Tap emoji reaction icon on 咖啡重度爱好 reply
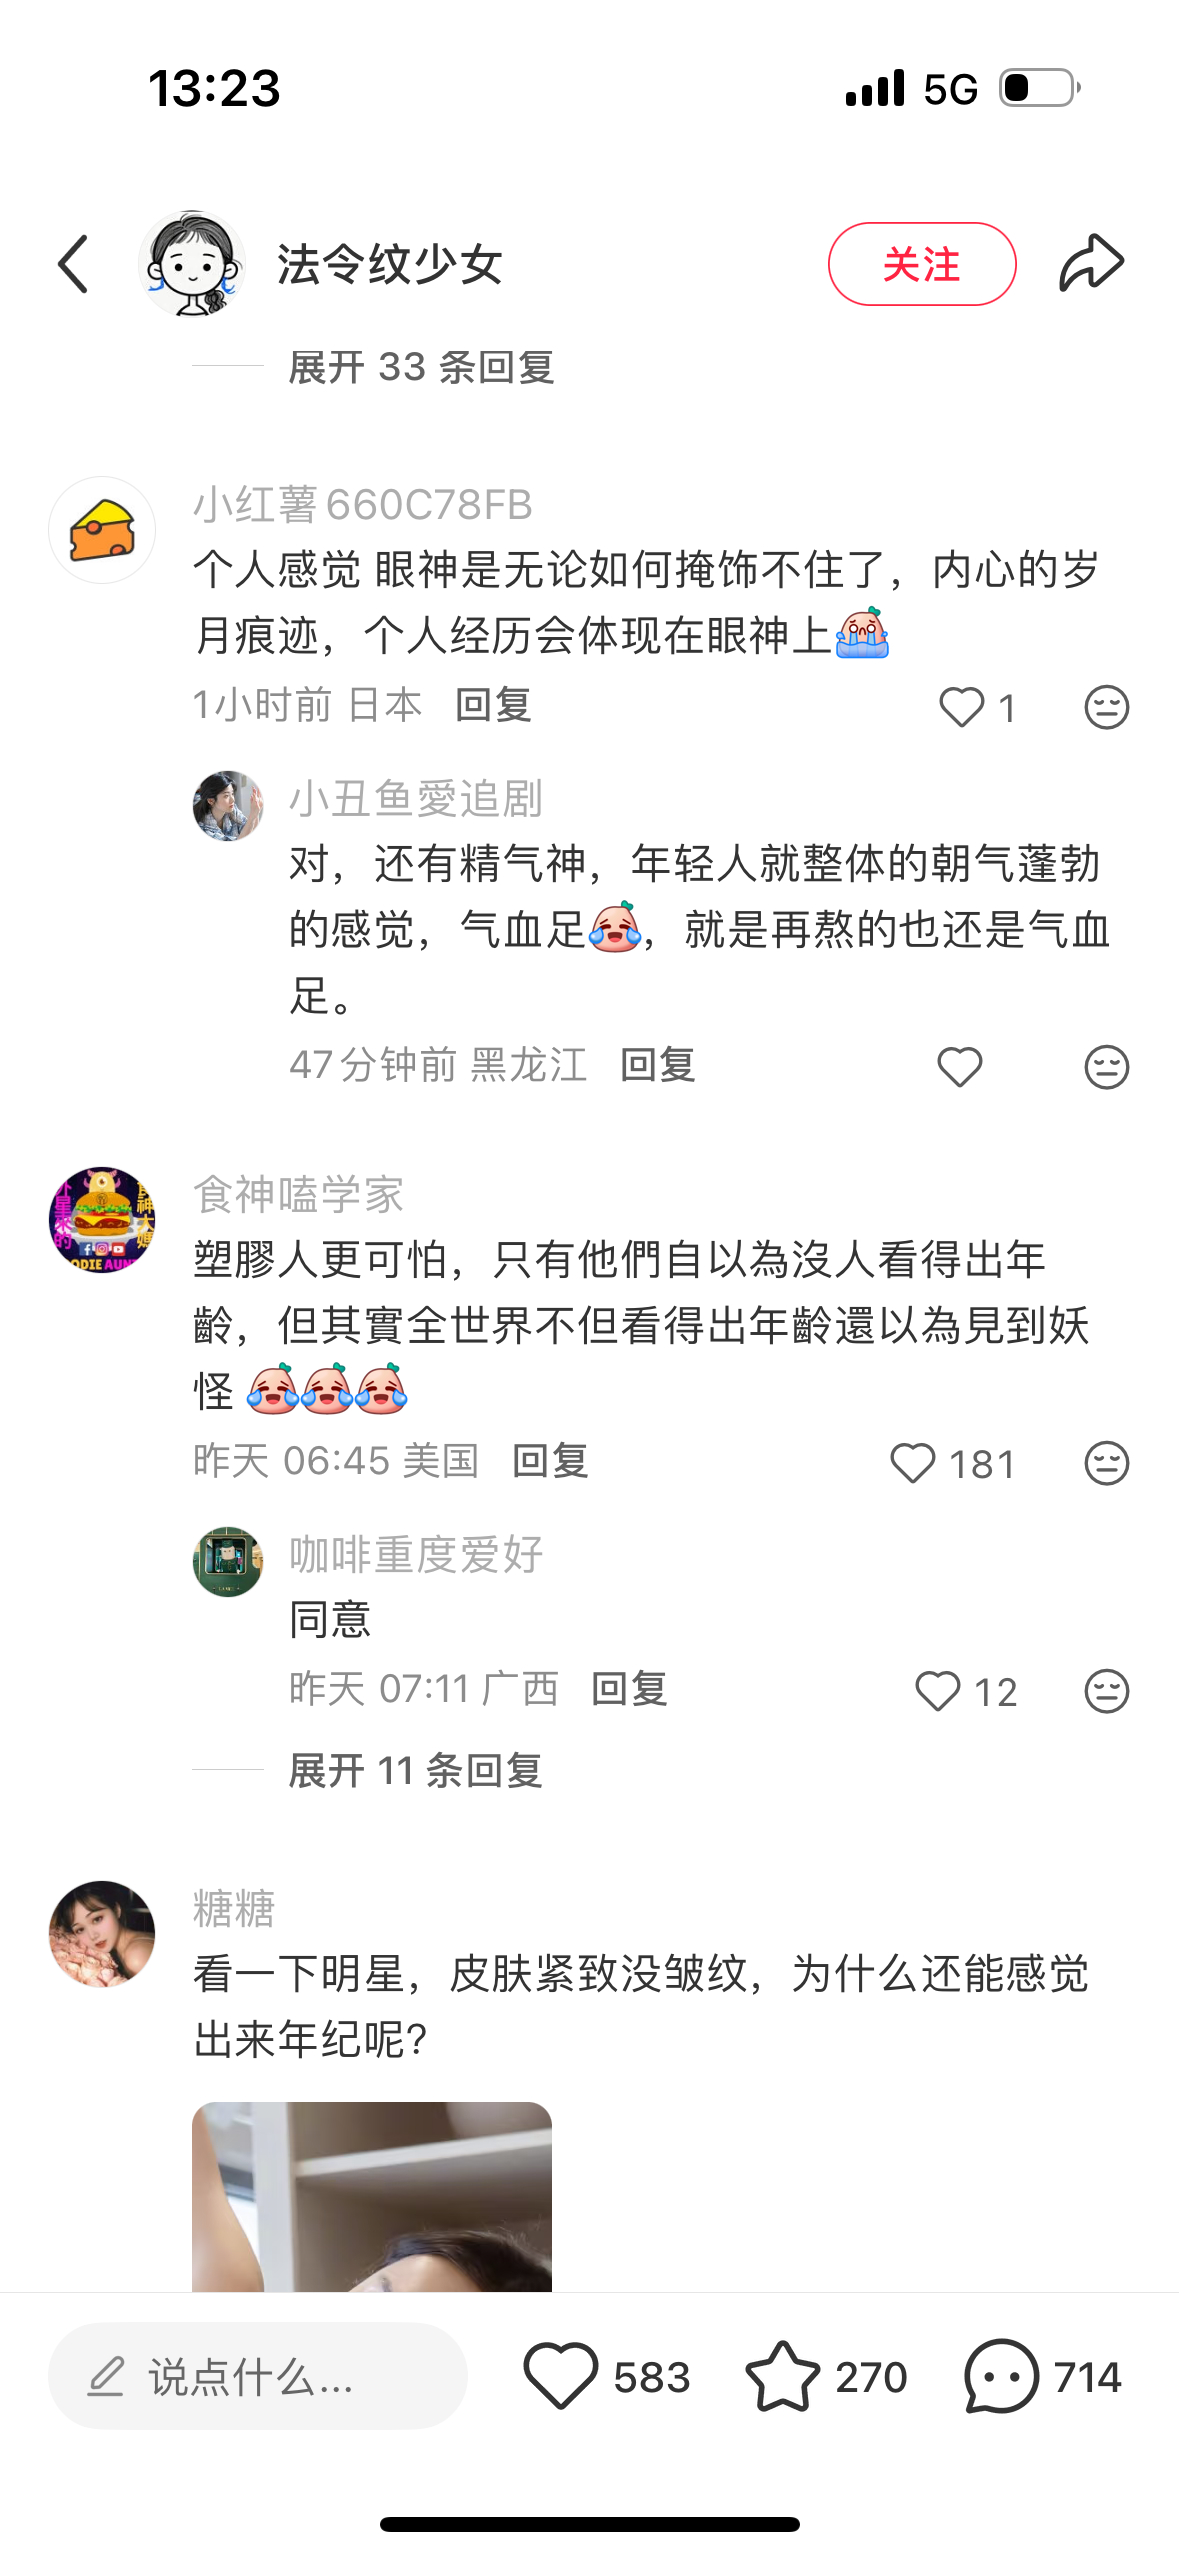The height and width of the screenshot is (2556, 1179). coord(1106,1691)
